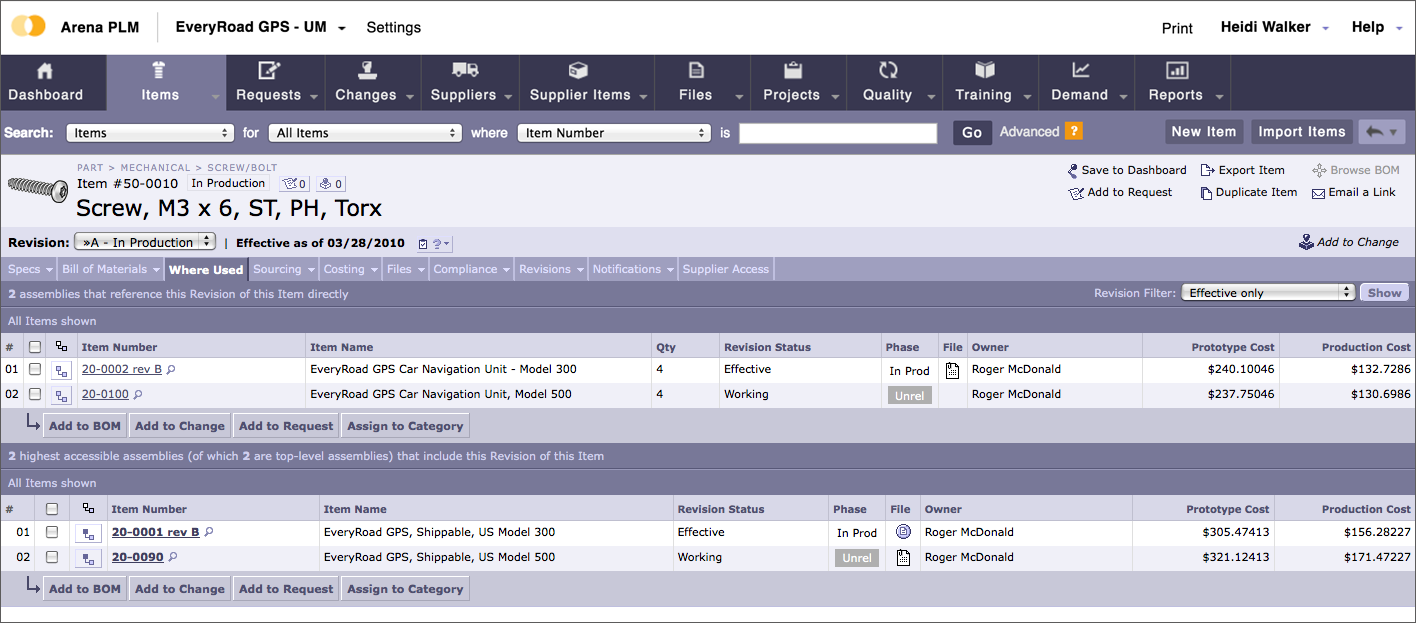Click Export Item
Screen dimensions: 1416x623
[1243, 170]
